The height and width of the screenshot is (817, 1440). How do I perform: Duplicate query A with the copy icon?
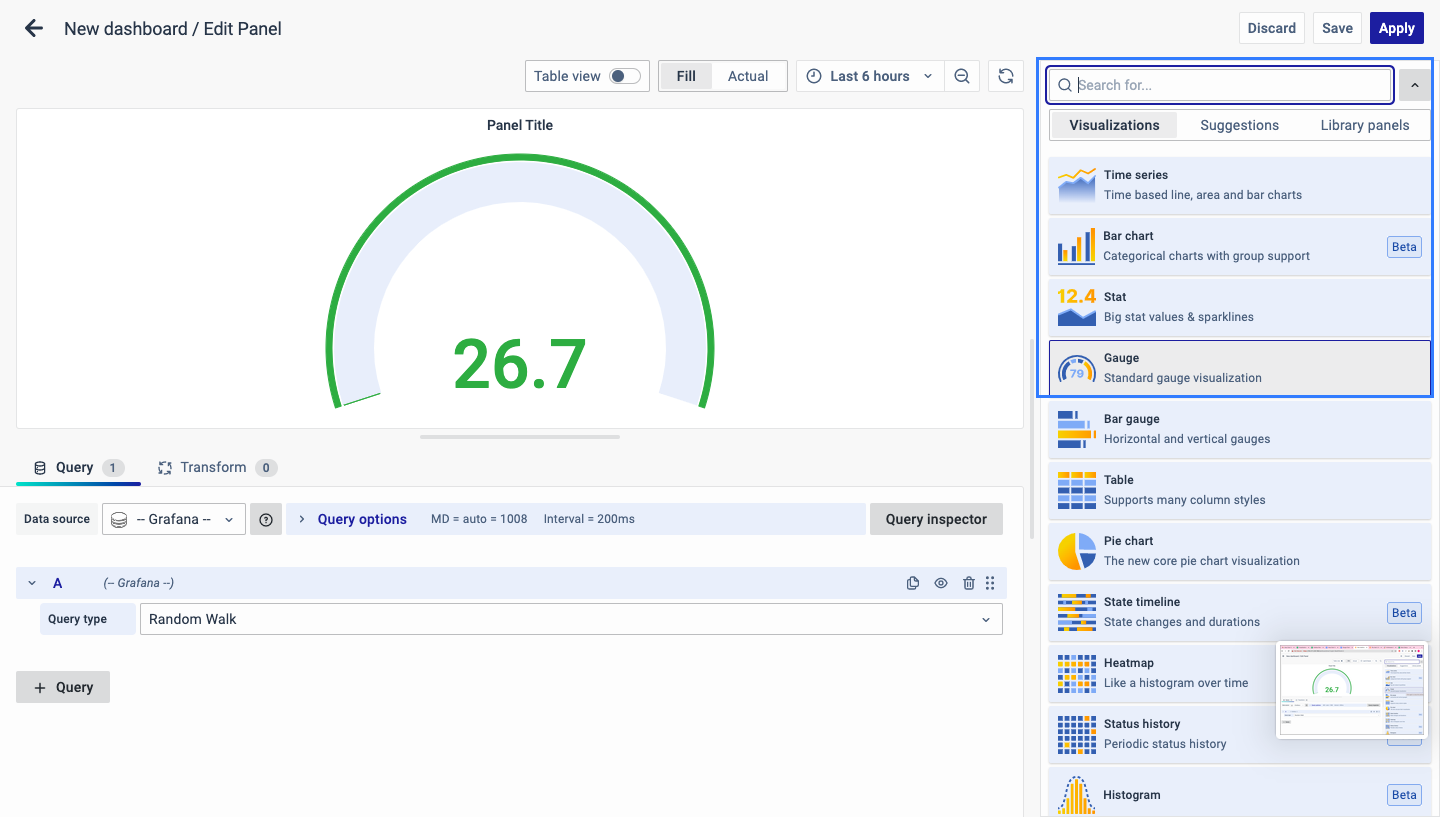[x=912, y=583]
